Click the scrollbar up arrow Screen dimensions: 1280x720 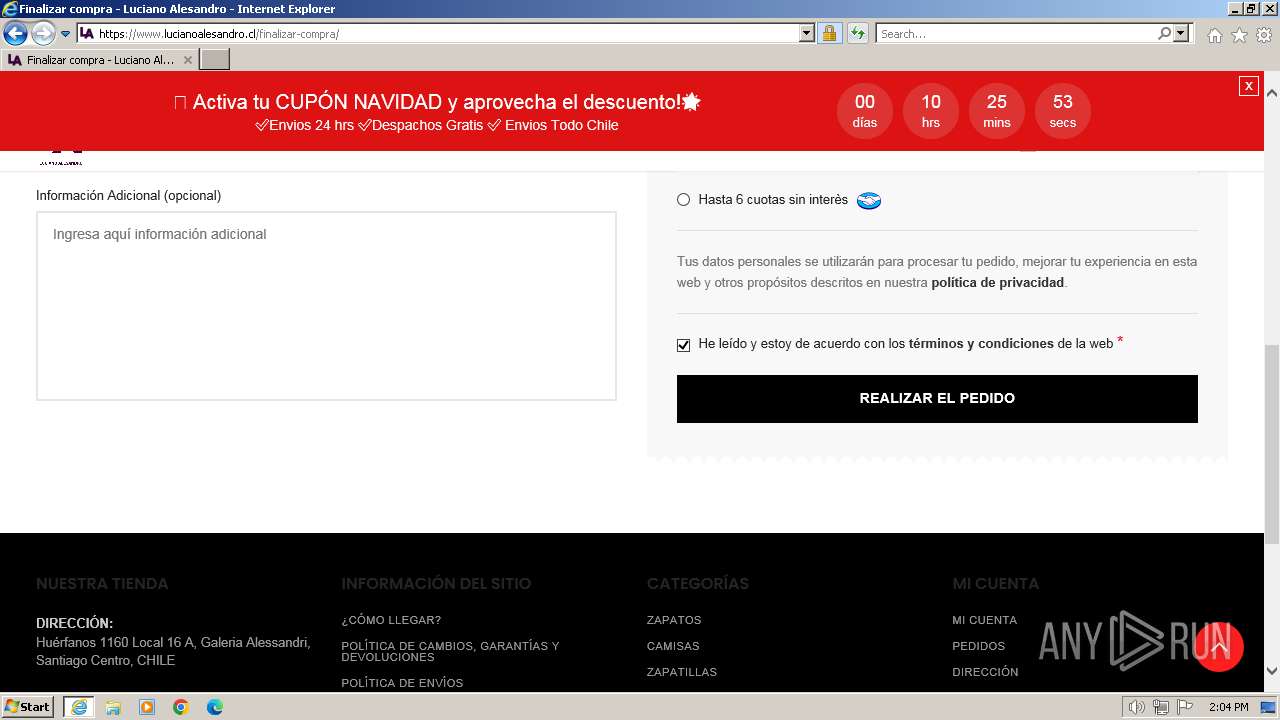point(1272,93)
